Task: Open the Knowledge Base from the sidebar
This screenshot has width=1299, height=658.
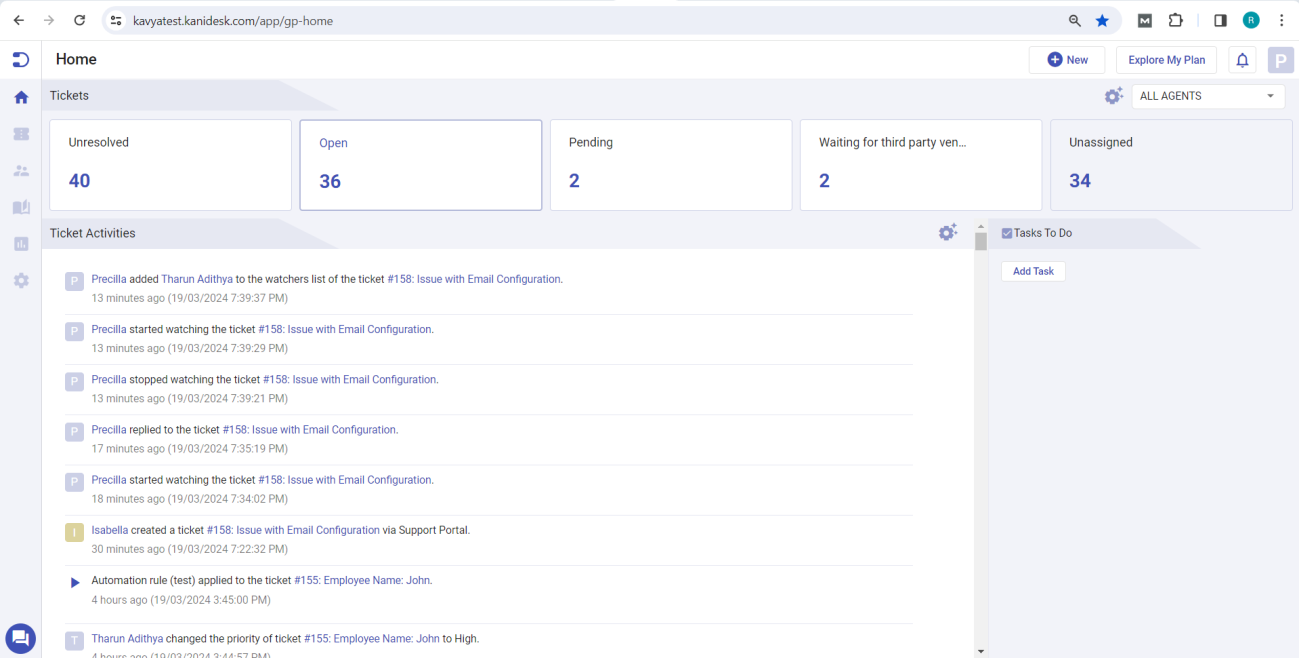Action: (20, 207)
